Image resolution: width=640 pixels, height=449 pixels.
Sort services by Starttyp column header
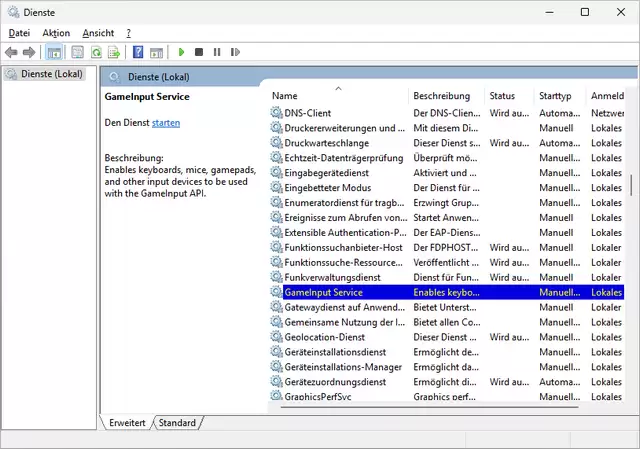click(x=555, y=96)
